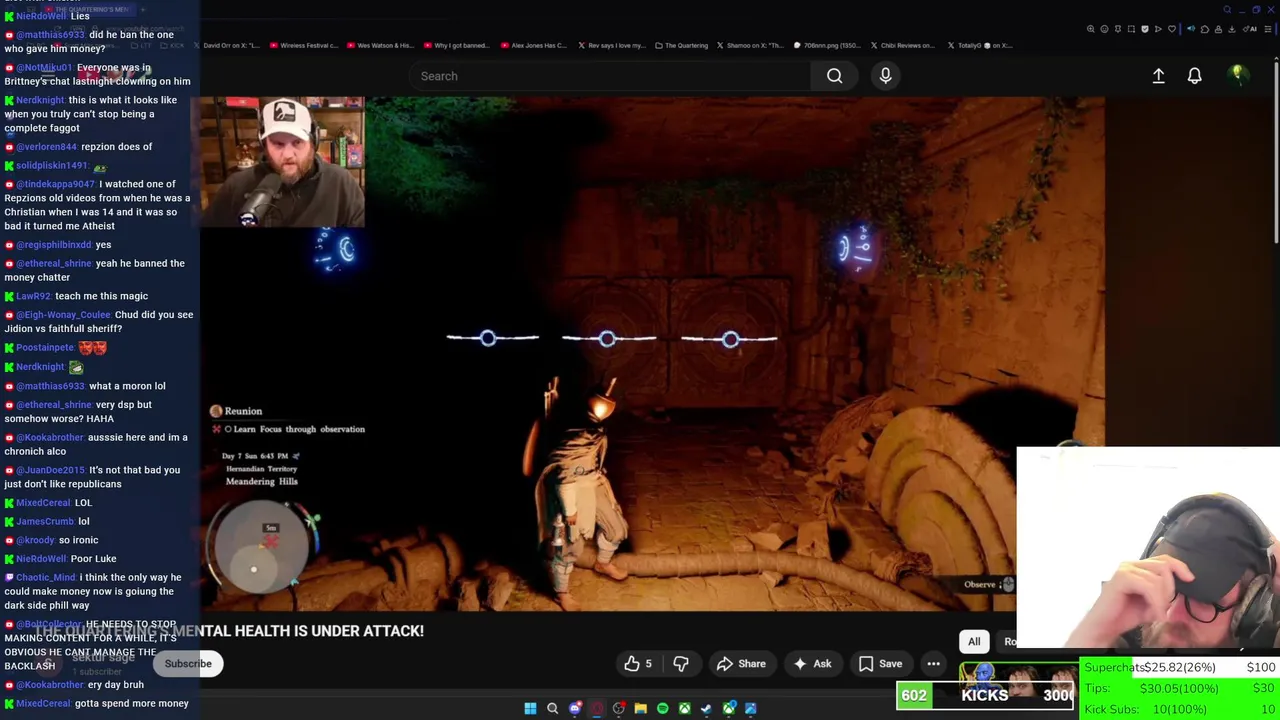
Task: Open the 'Rev says I love my...' bookmark
Action: [x=610, y=45]
